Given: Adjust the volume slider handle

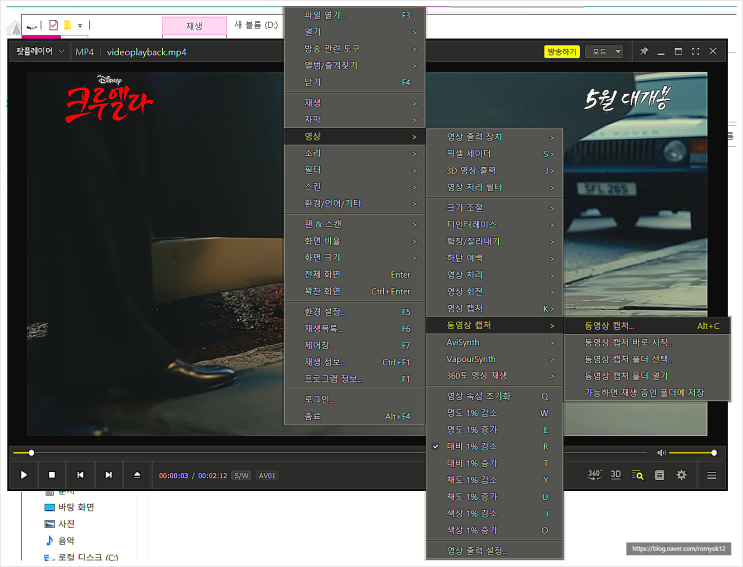Looking at the screenshot, I should 714,453.
